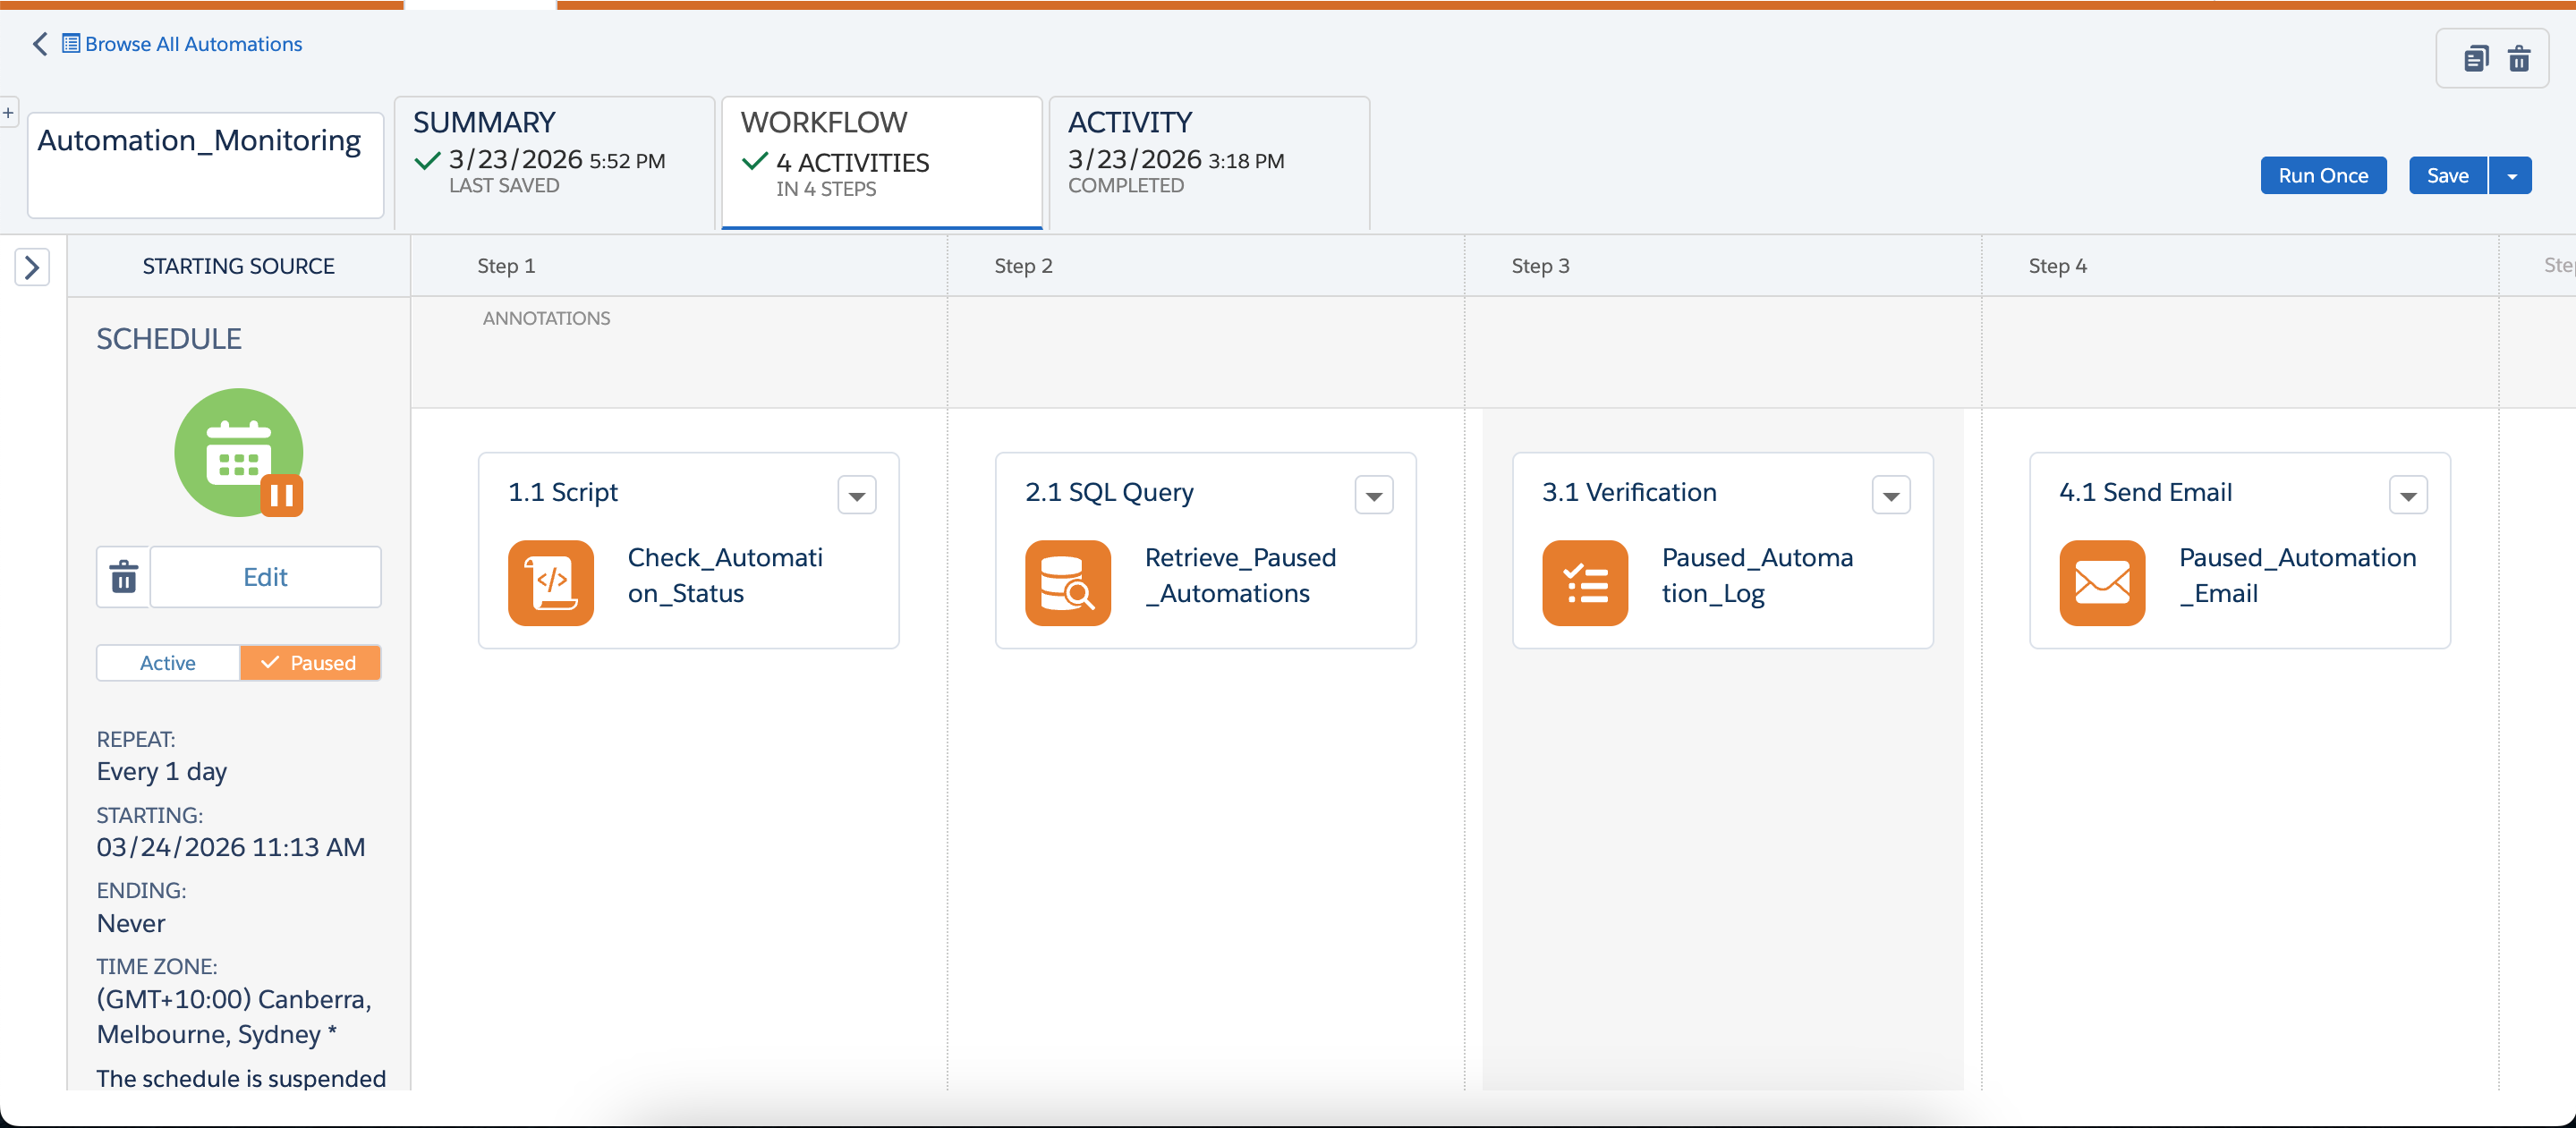Click the green checkmark in SUMMARY tab
Image resolution: width=2576 pixels, height=1128 pixels.
(428, 160)
